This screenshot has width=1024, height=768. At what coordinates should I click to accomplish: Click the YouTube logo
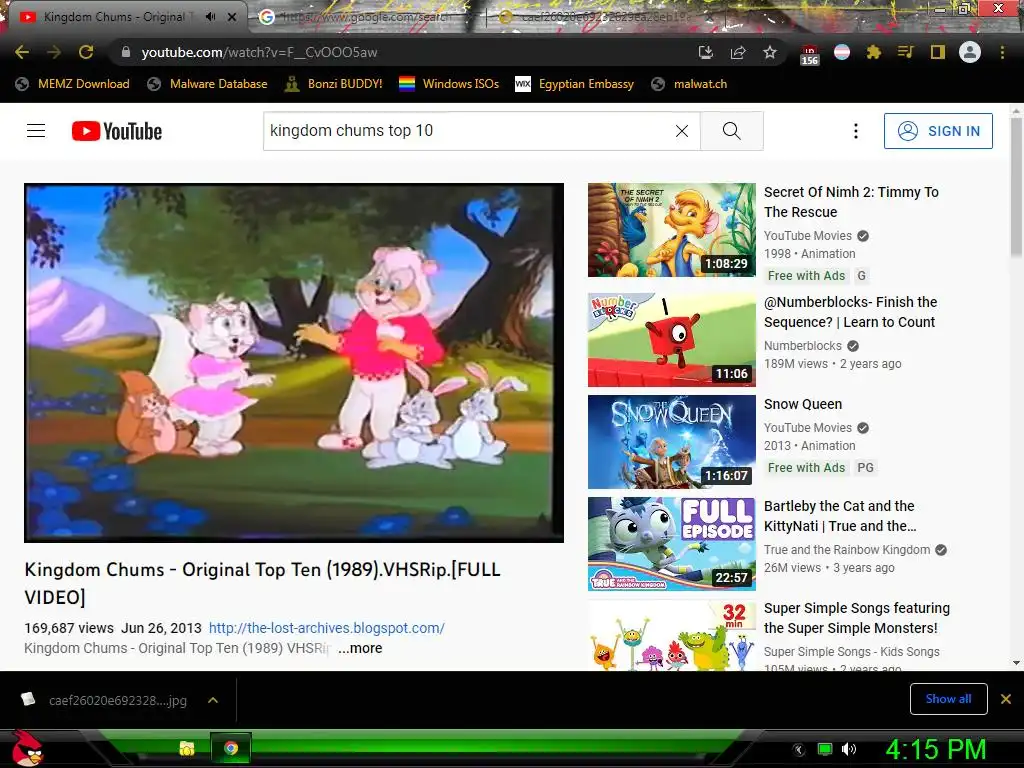tap(117, 131)
